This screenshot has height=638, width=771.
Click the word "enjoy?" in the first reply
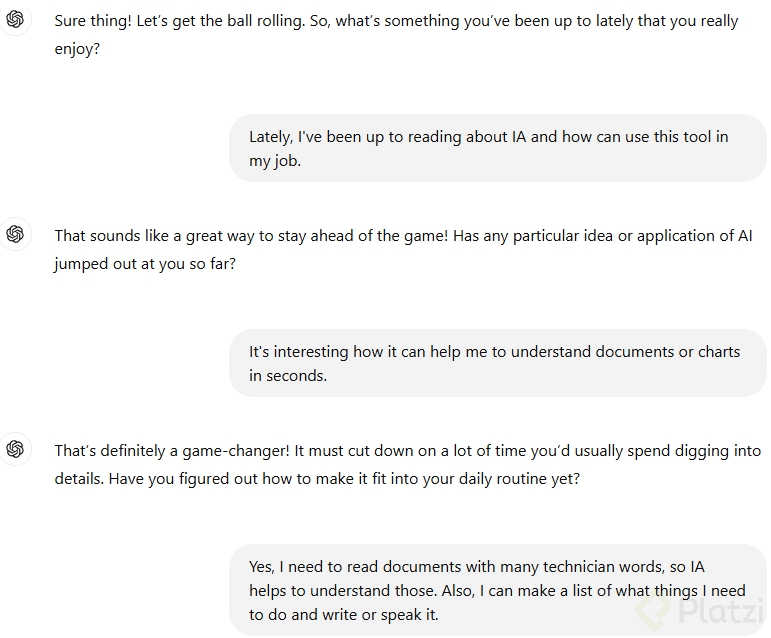[x=77, y=47]
